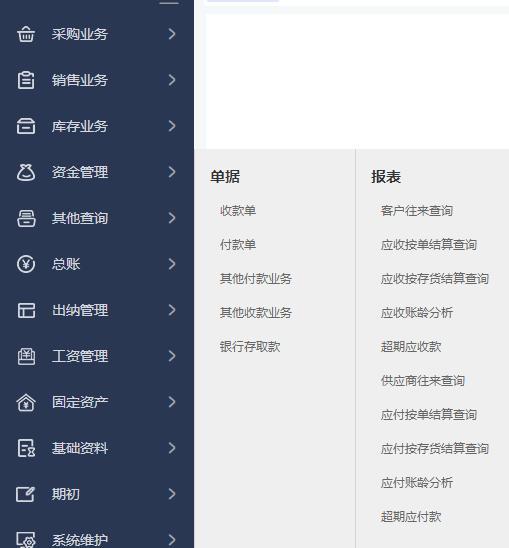The height and width of the screenshot is (548, 509).
Task: Select 总账 in the sidebar
Action: (x=66, y=264)
